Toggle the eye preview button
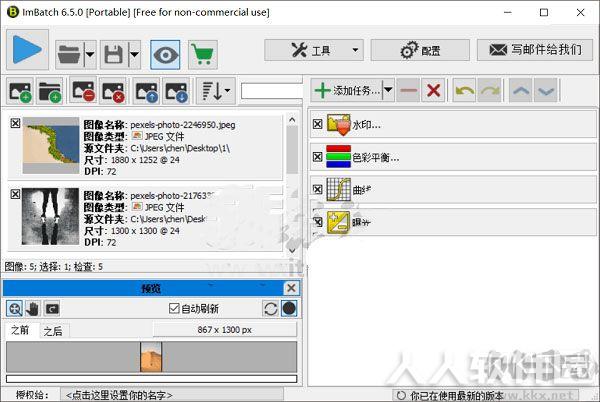The width and height of the screenshot is (600, 402). (165, 55)
